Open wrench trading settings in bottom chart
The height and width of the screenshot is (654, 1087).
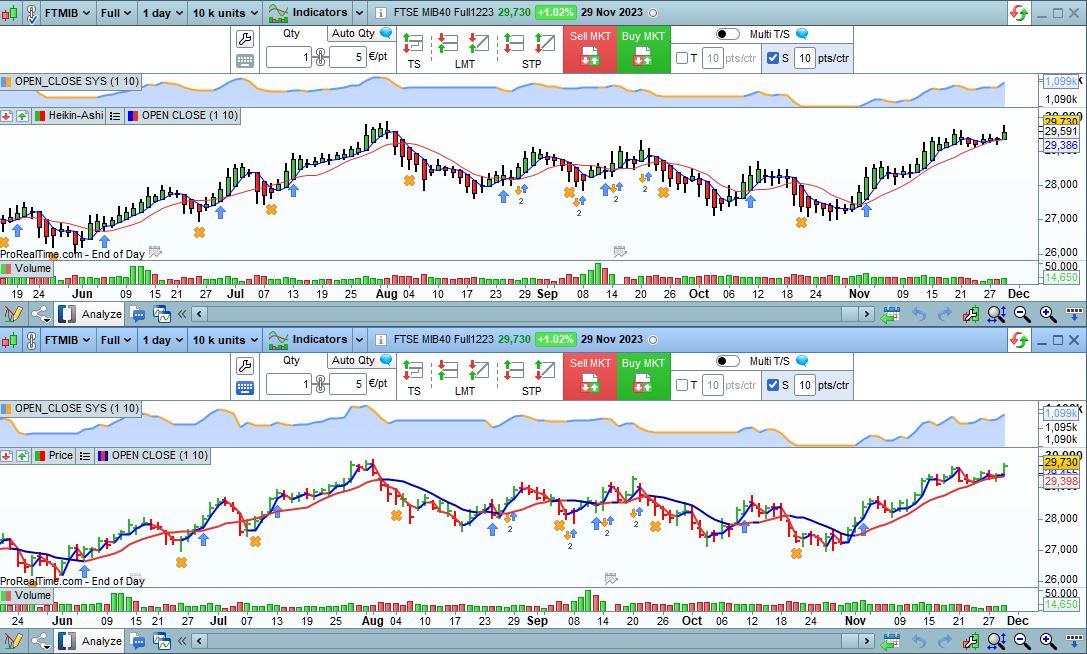coord(245,365)
